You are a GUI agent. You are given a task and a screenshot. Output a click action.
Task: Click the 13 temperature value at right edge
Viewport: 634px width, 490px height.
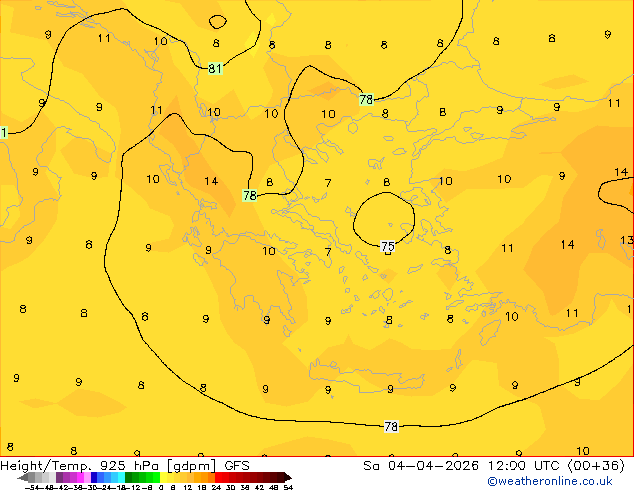coord(627,240)
